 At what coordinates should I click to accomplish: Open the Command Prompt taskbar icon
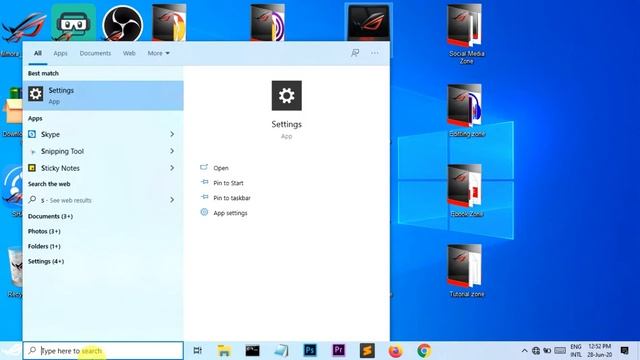253,351
